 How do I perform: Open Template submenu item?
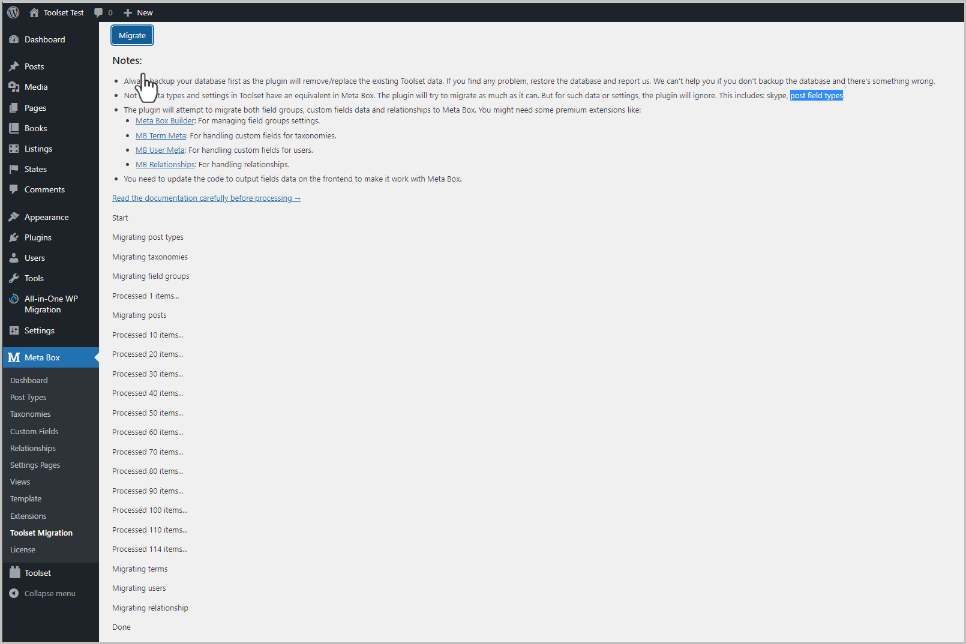(26, 499)
